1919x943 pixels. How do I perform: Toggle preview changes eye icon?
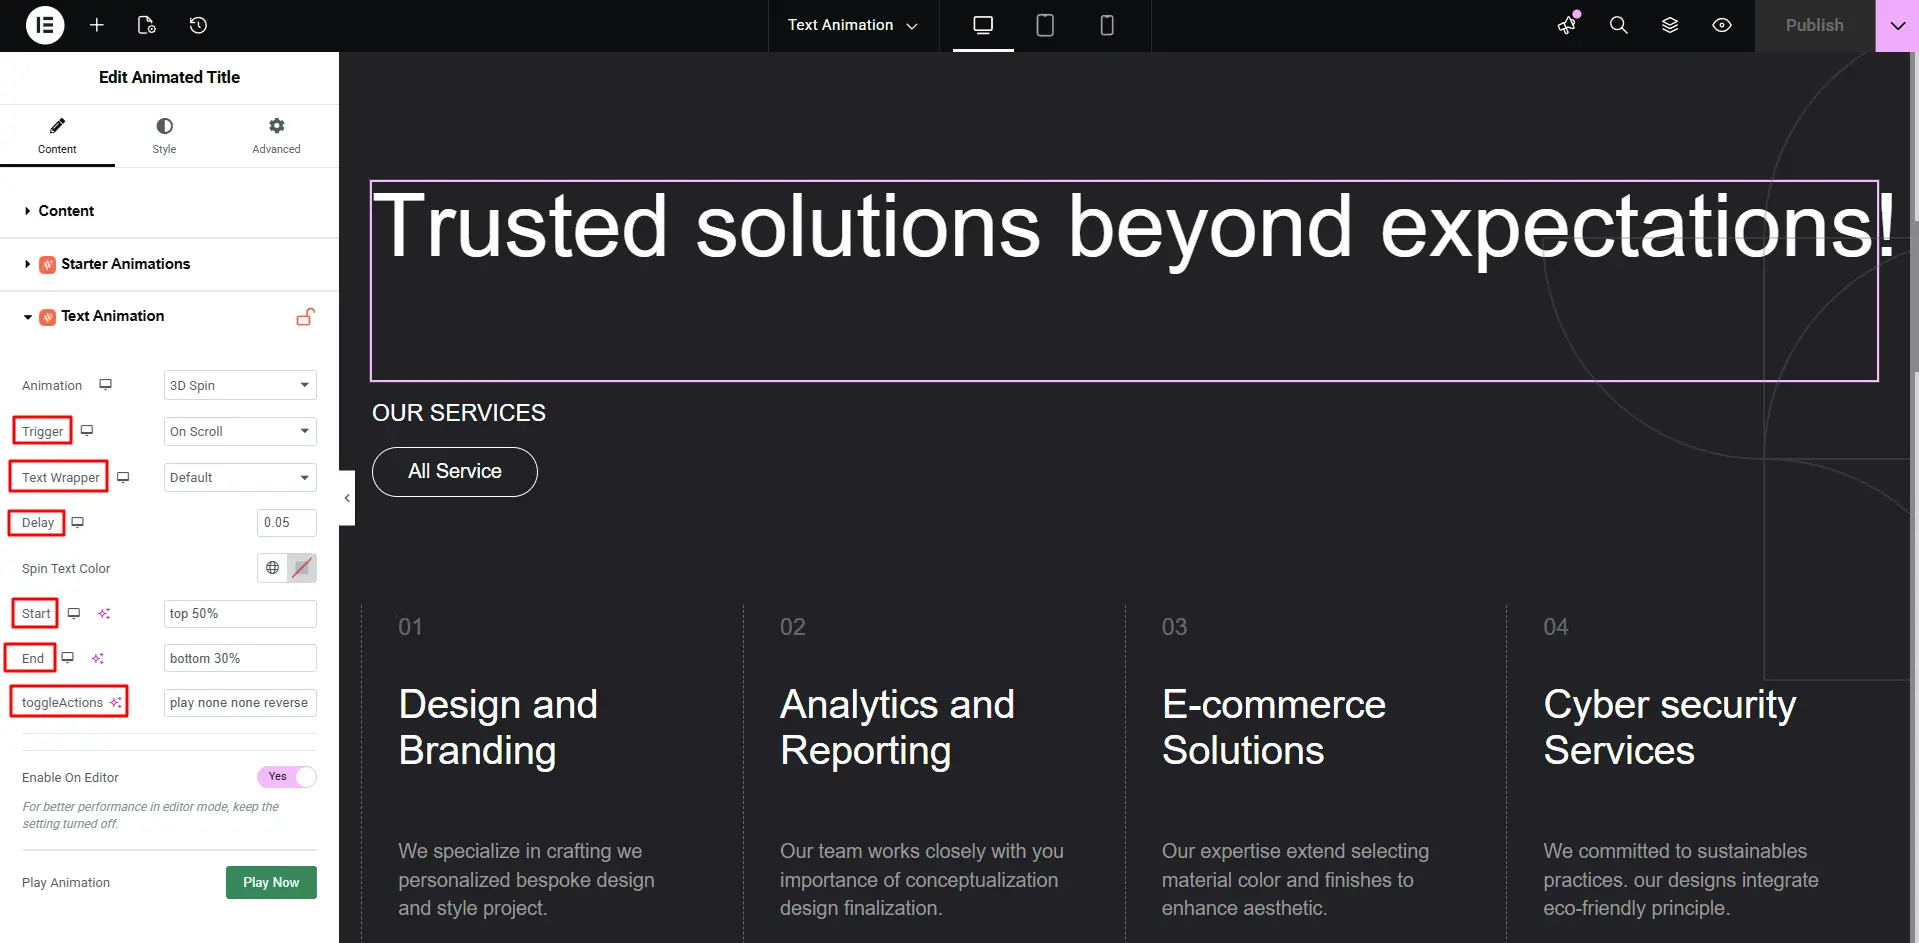tap(1722, 25)
